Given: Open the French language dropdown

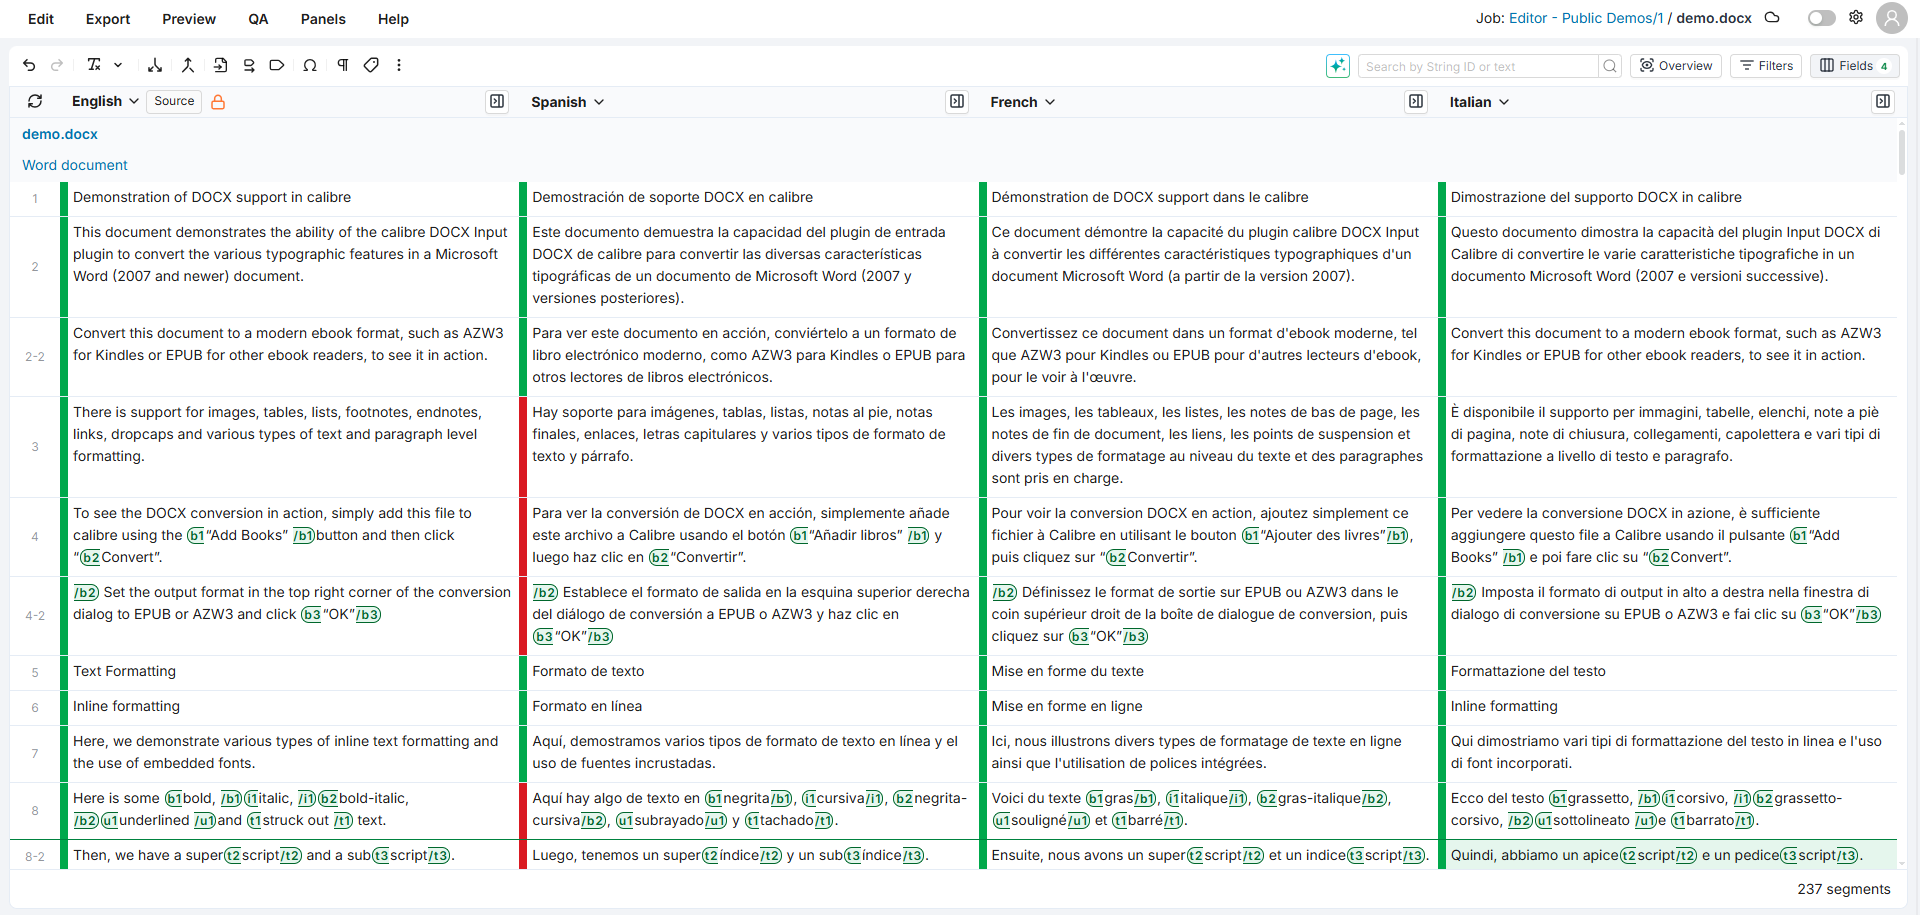Looking at the screenshot, I should pos(1022,101).
